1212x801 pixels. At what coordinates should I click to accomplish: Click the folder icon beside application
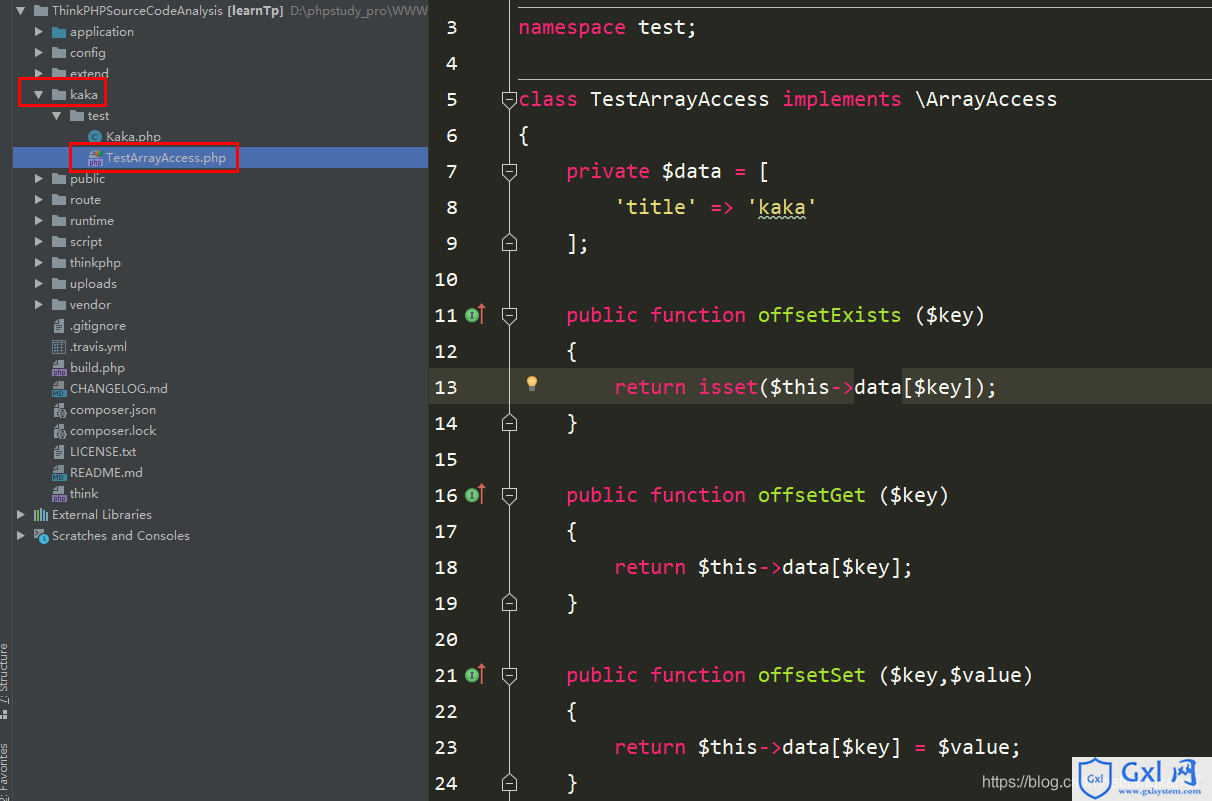click(x=59, y=32)
